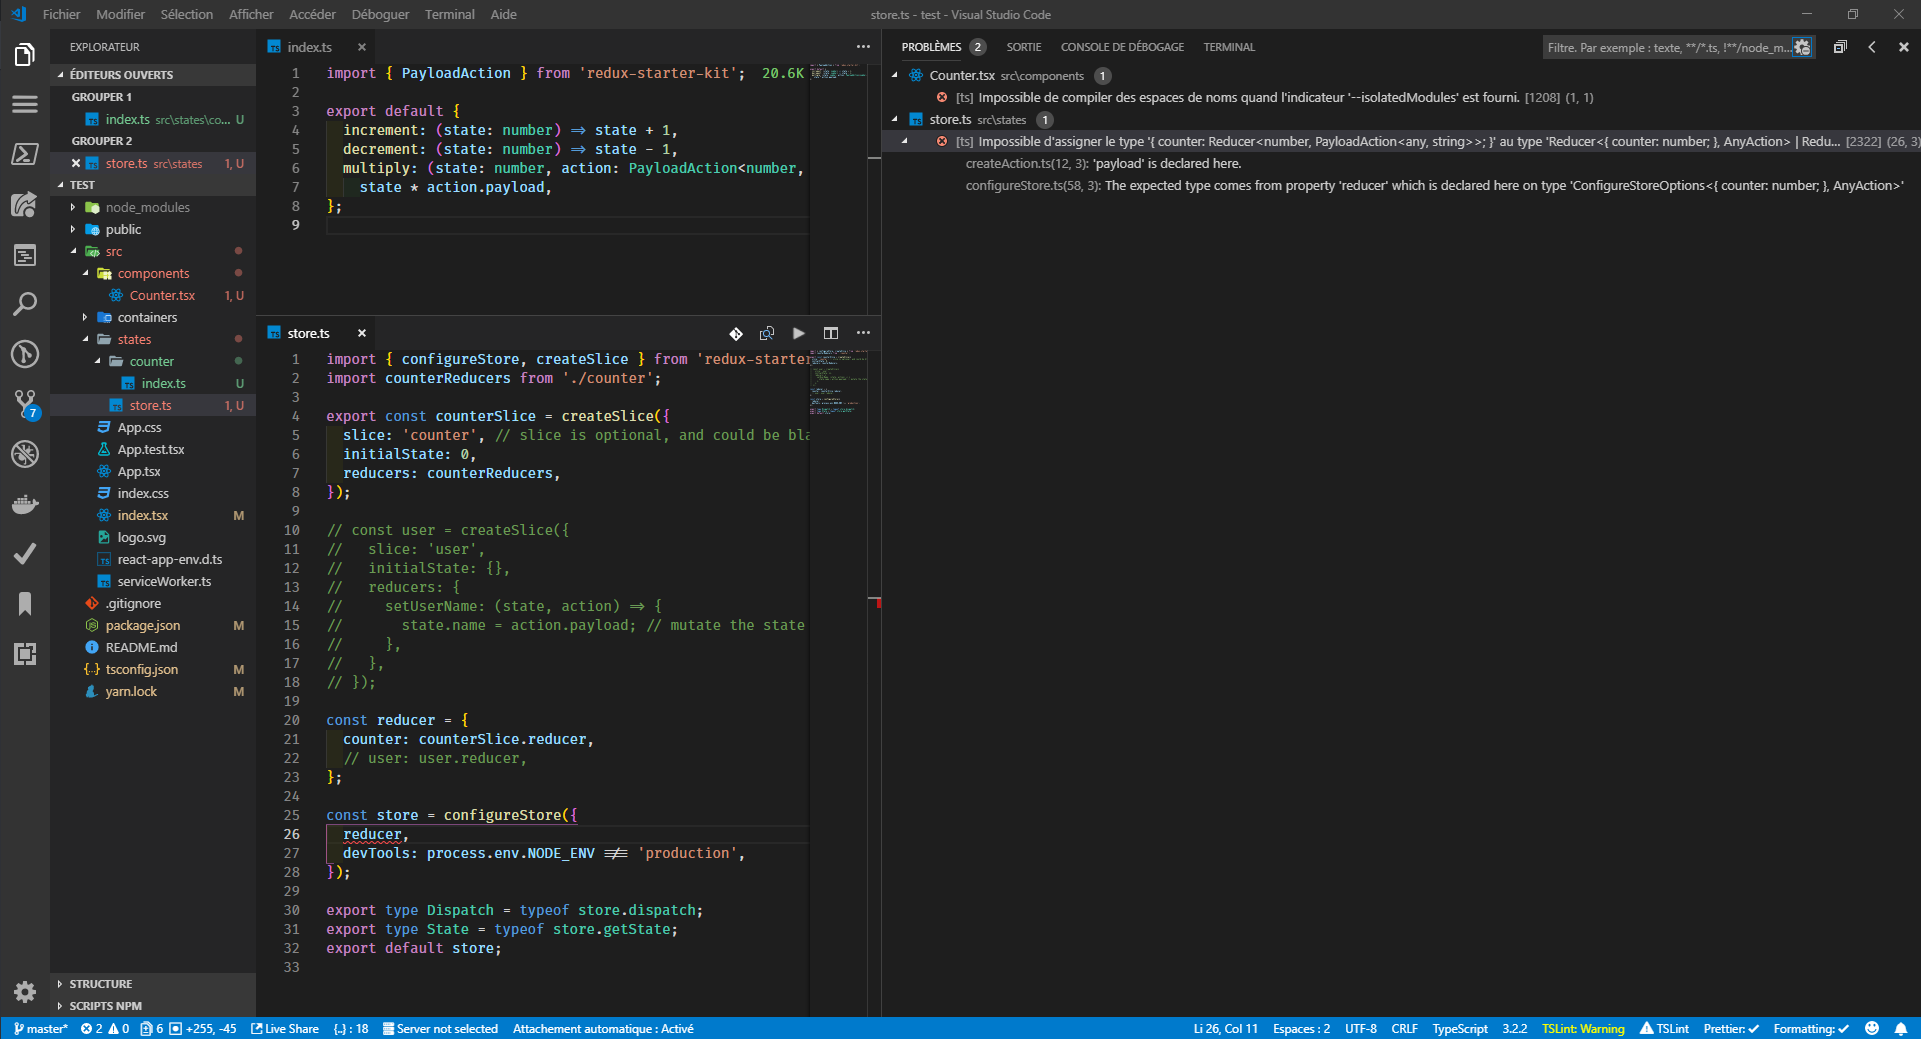Toggle excluded files filter in Problems panel
This screenshot has height=1039, width=1921.
(x=1802, y=47)
